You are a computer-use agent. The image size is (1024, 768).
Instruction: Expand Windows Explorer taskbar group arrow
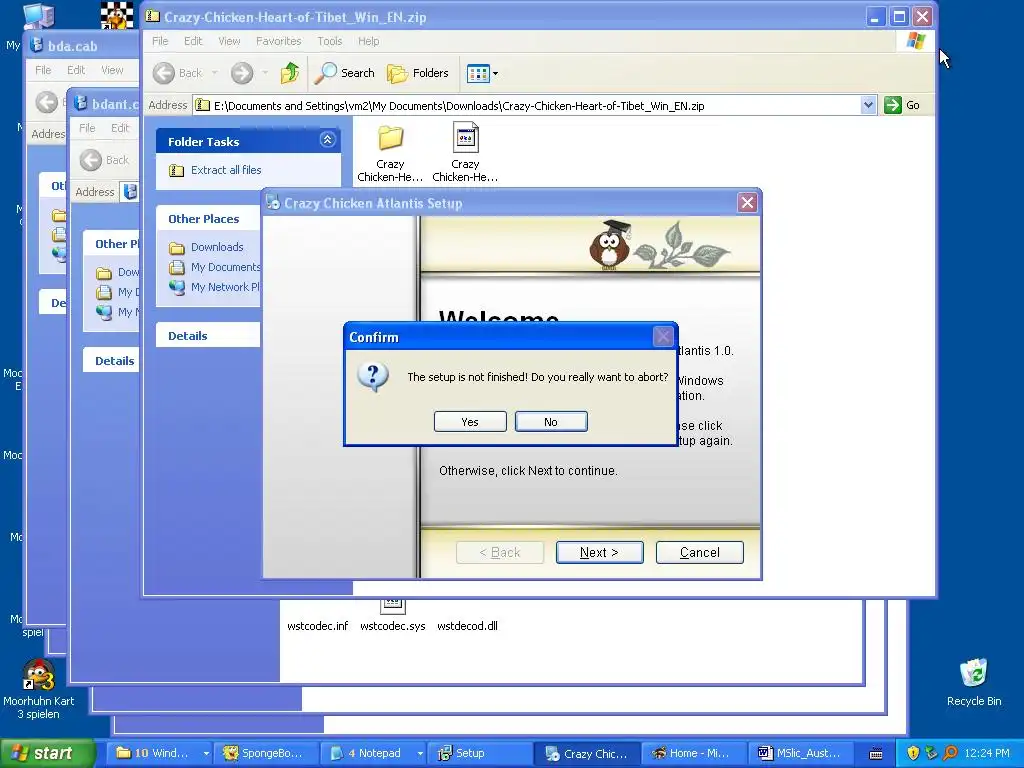206,754
